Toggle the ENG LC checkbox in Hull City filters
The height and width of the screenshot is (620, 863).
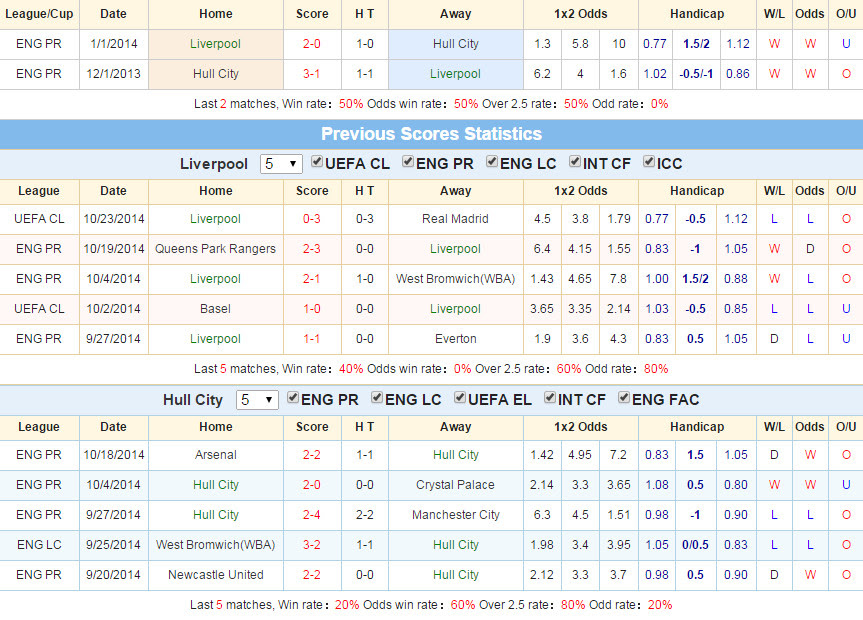click(377, 398)
